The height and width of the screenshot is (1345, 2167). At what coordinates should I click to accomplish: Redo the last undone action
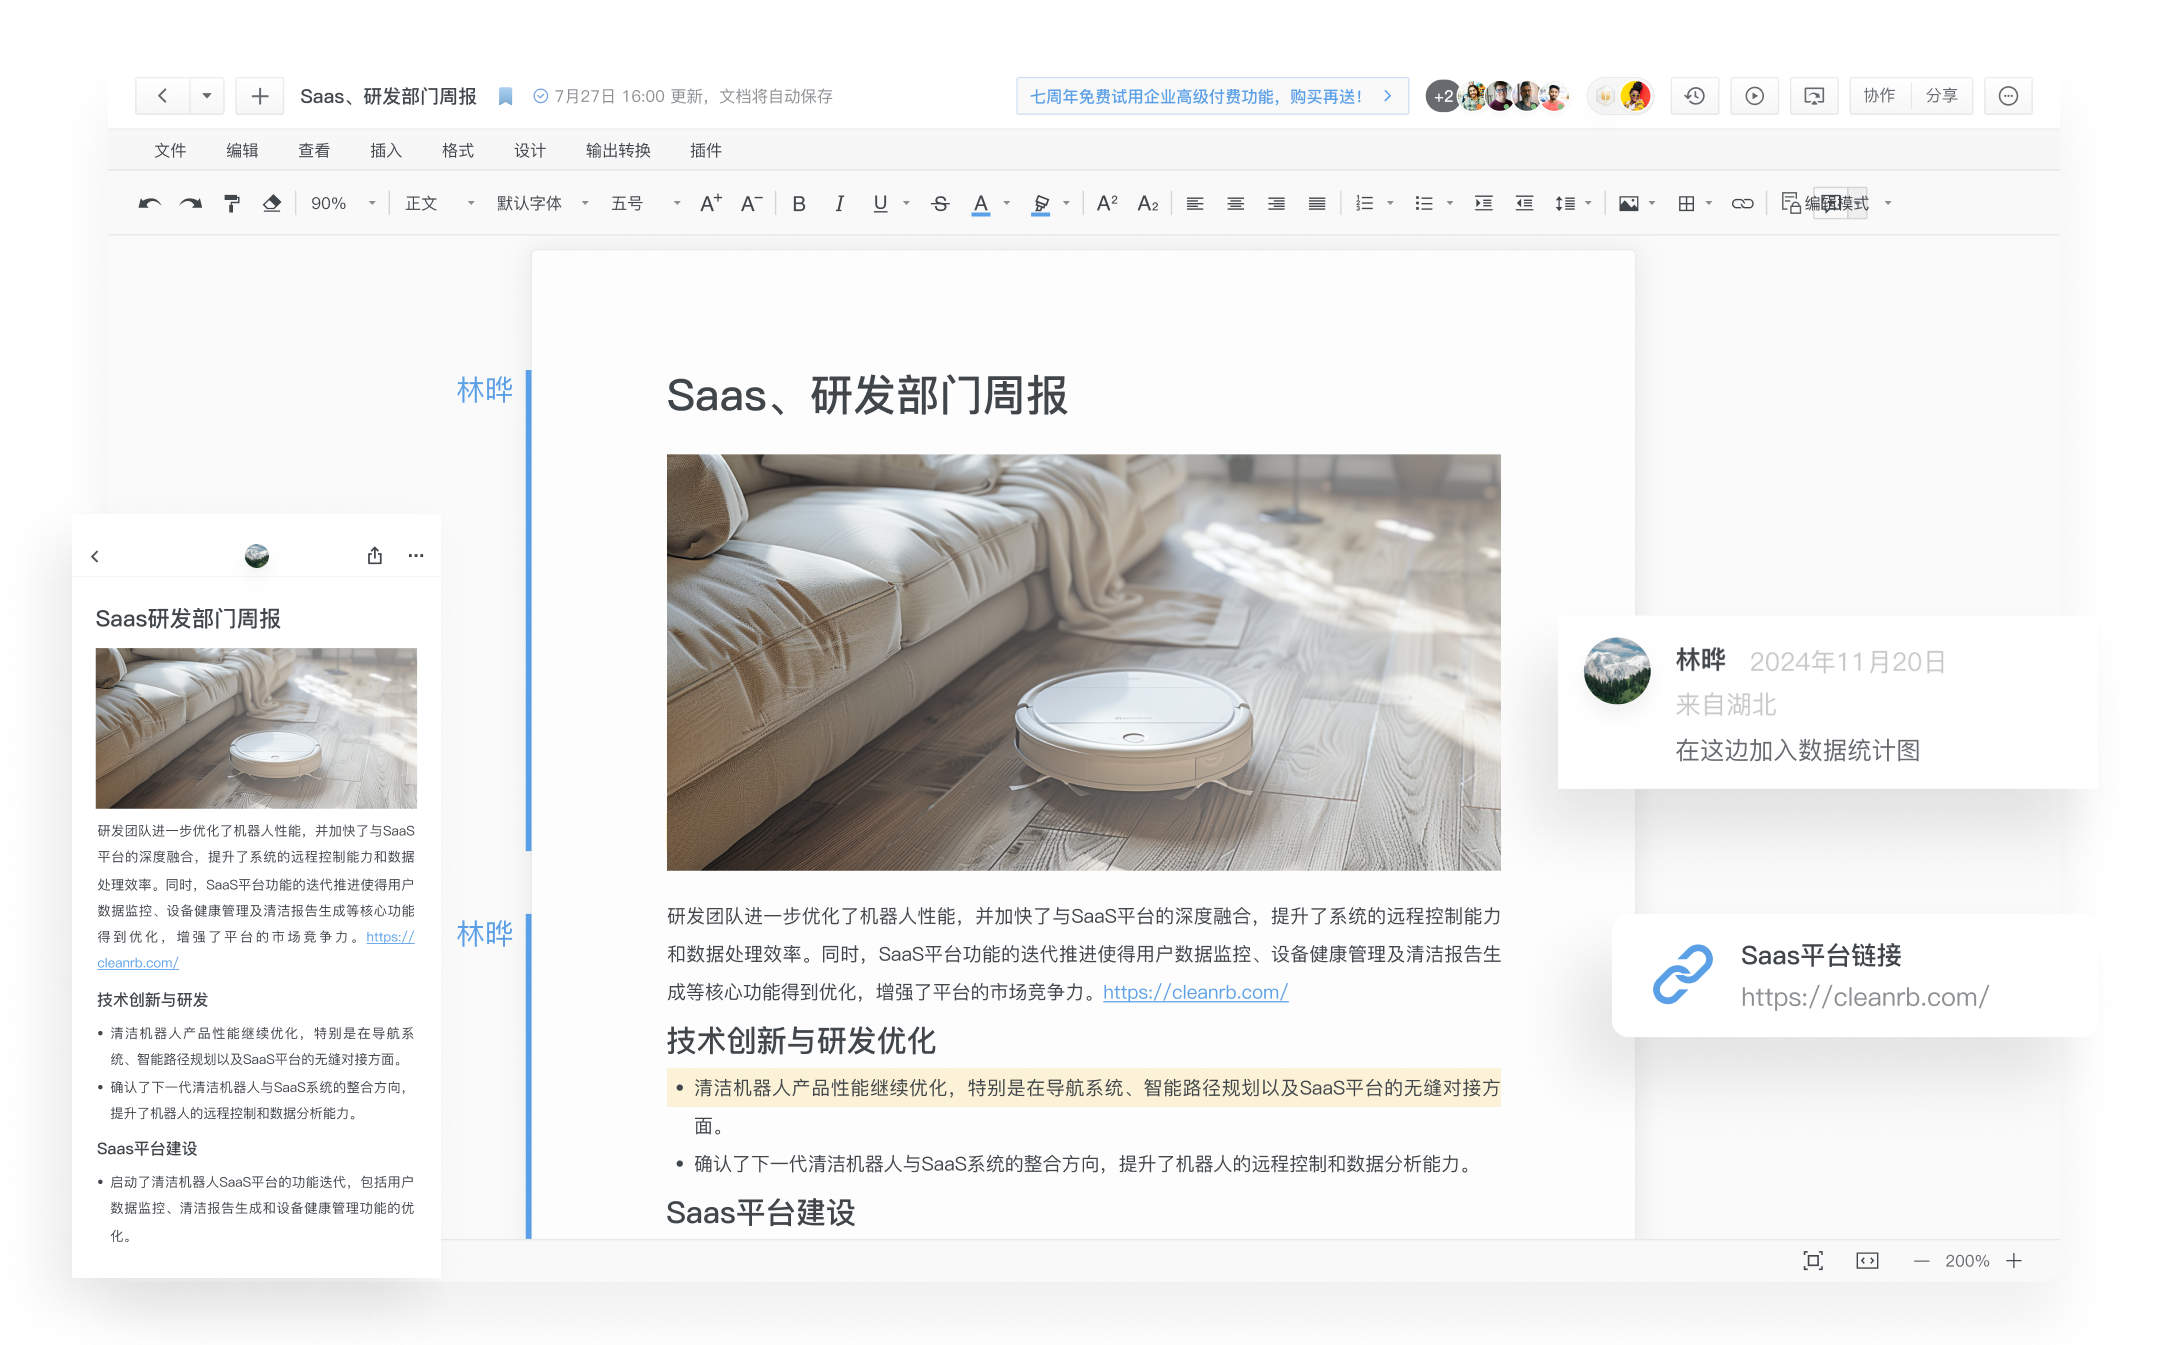click(x=191, y=204)
